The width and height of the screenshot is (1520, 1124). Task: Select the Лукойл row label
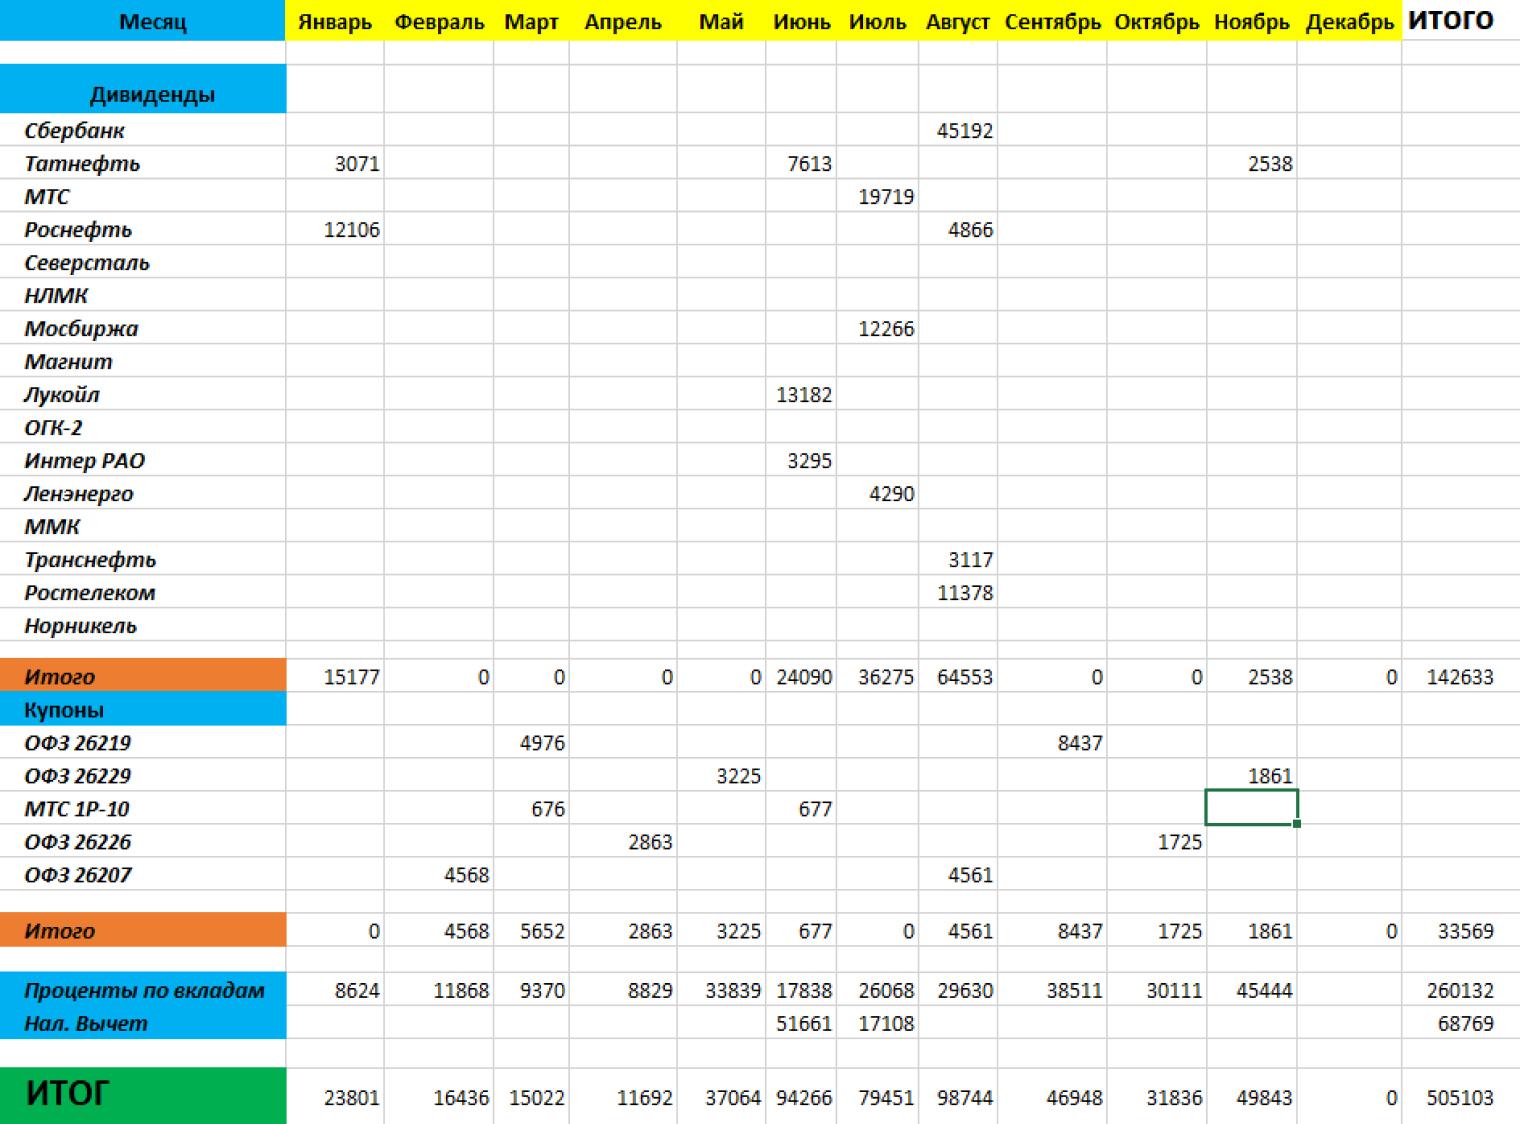tap(62, 394)
